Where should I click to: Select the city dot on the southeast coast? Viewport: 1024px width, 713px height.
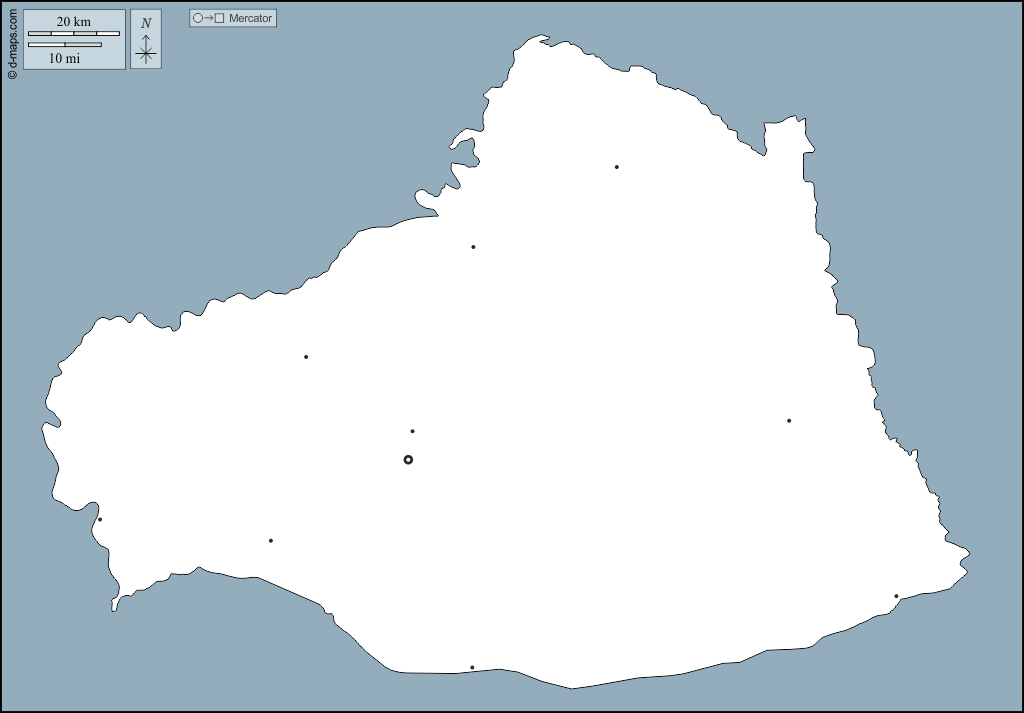coord(896,596)
